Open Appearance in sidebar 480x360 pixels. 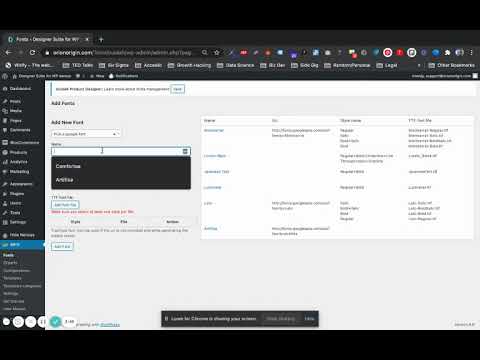pos(21,184)
